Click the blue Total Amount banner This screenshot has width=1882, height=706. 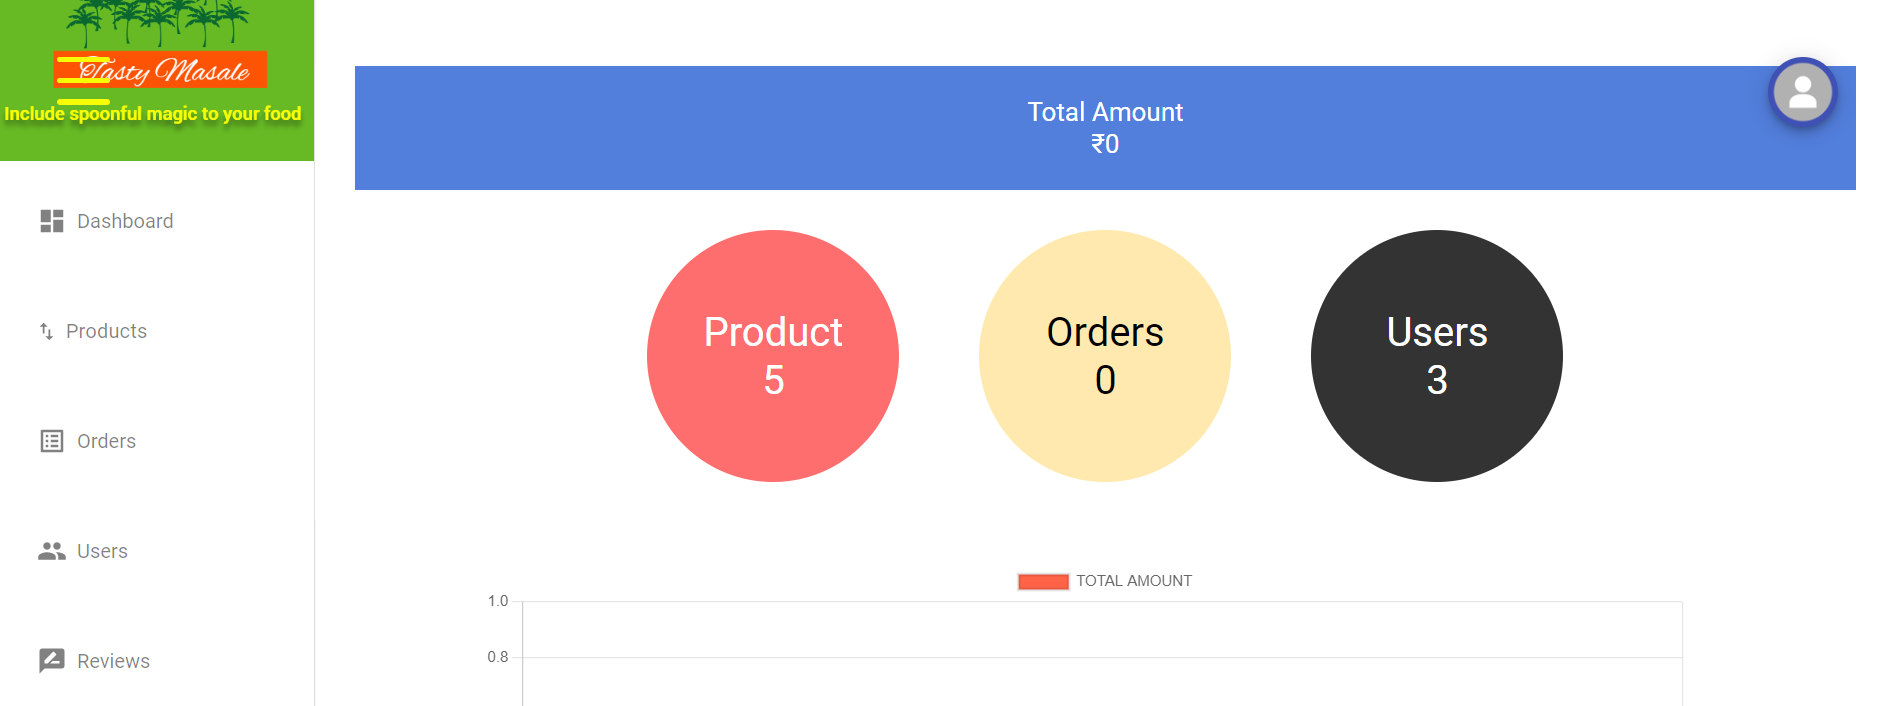[x=1105, y=128]
